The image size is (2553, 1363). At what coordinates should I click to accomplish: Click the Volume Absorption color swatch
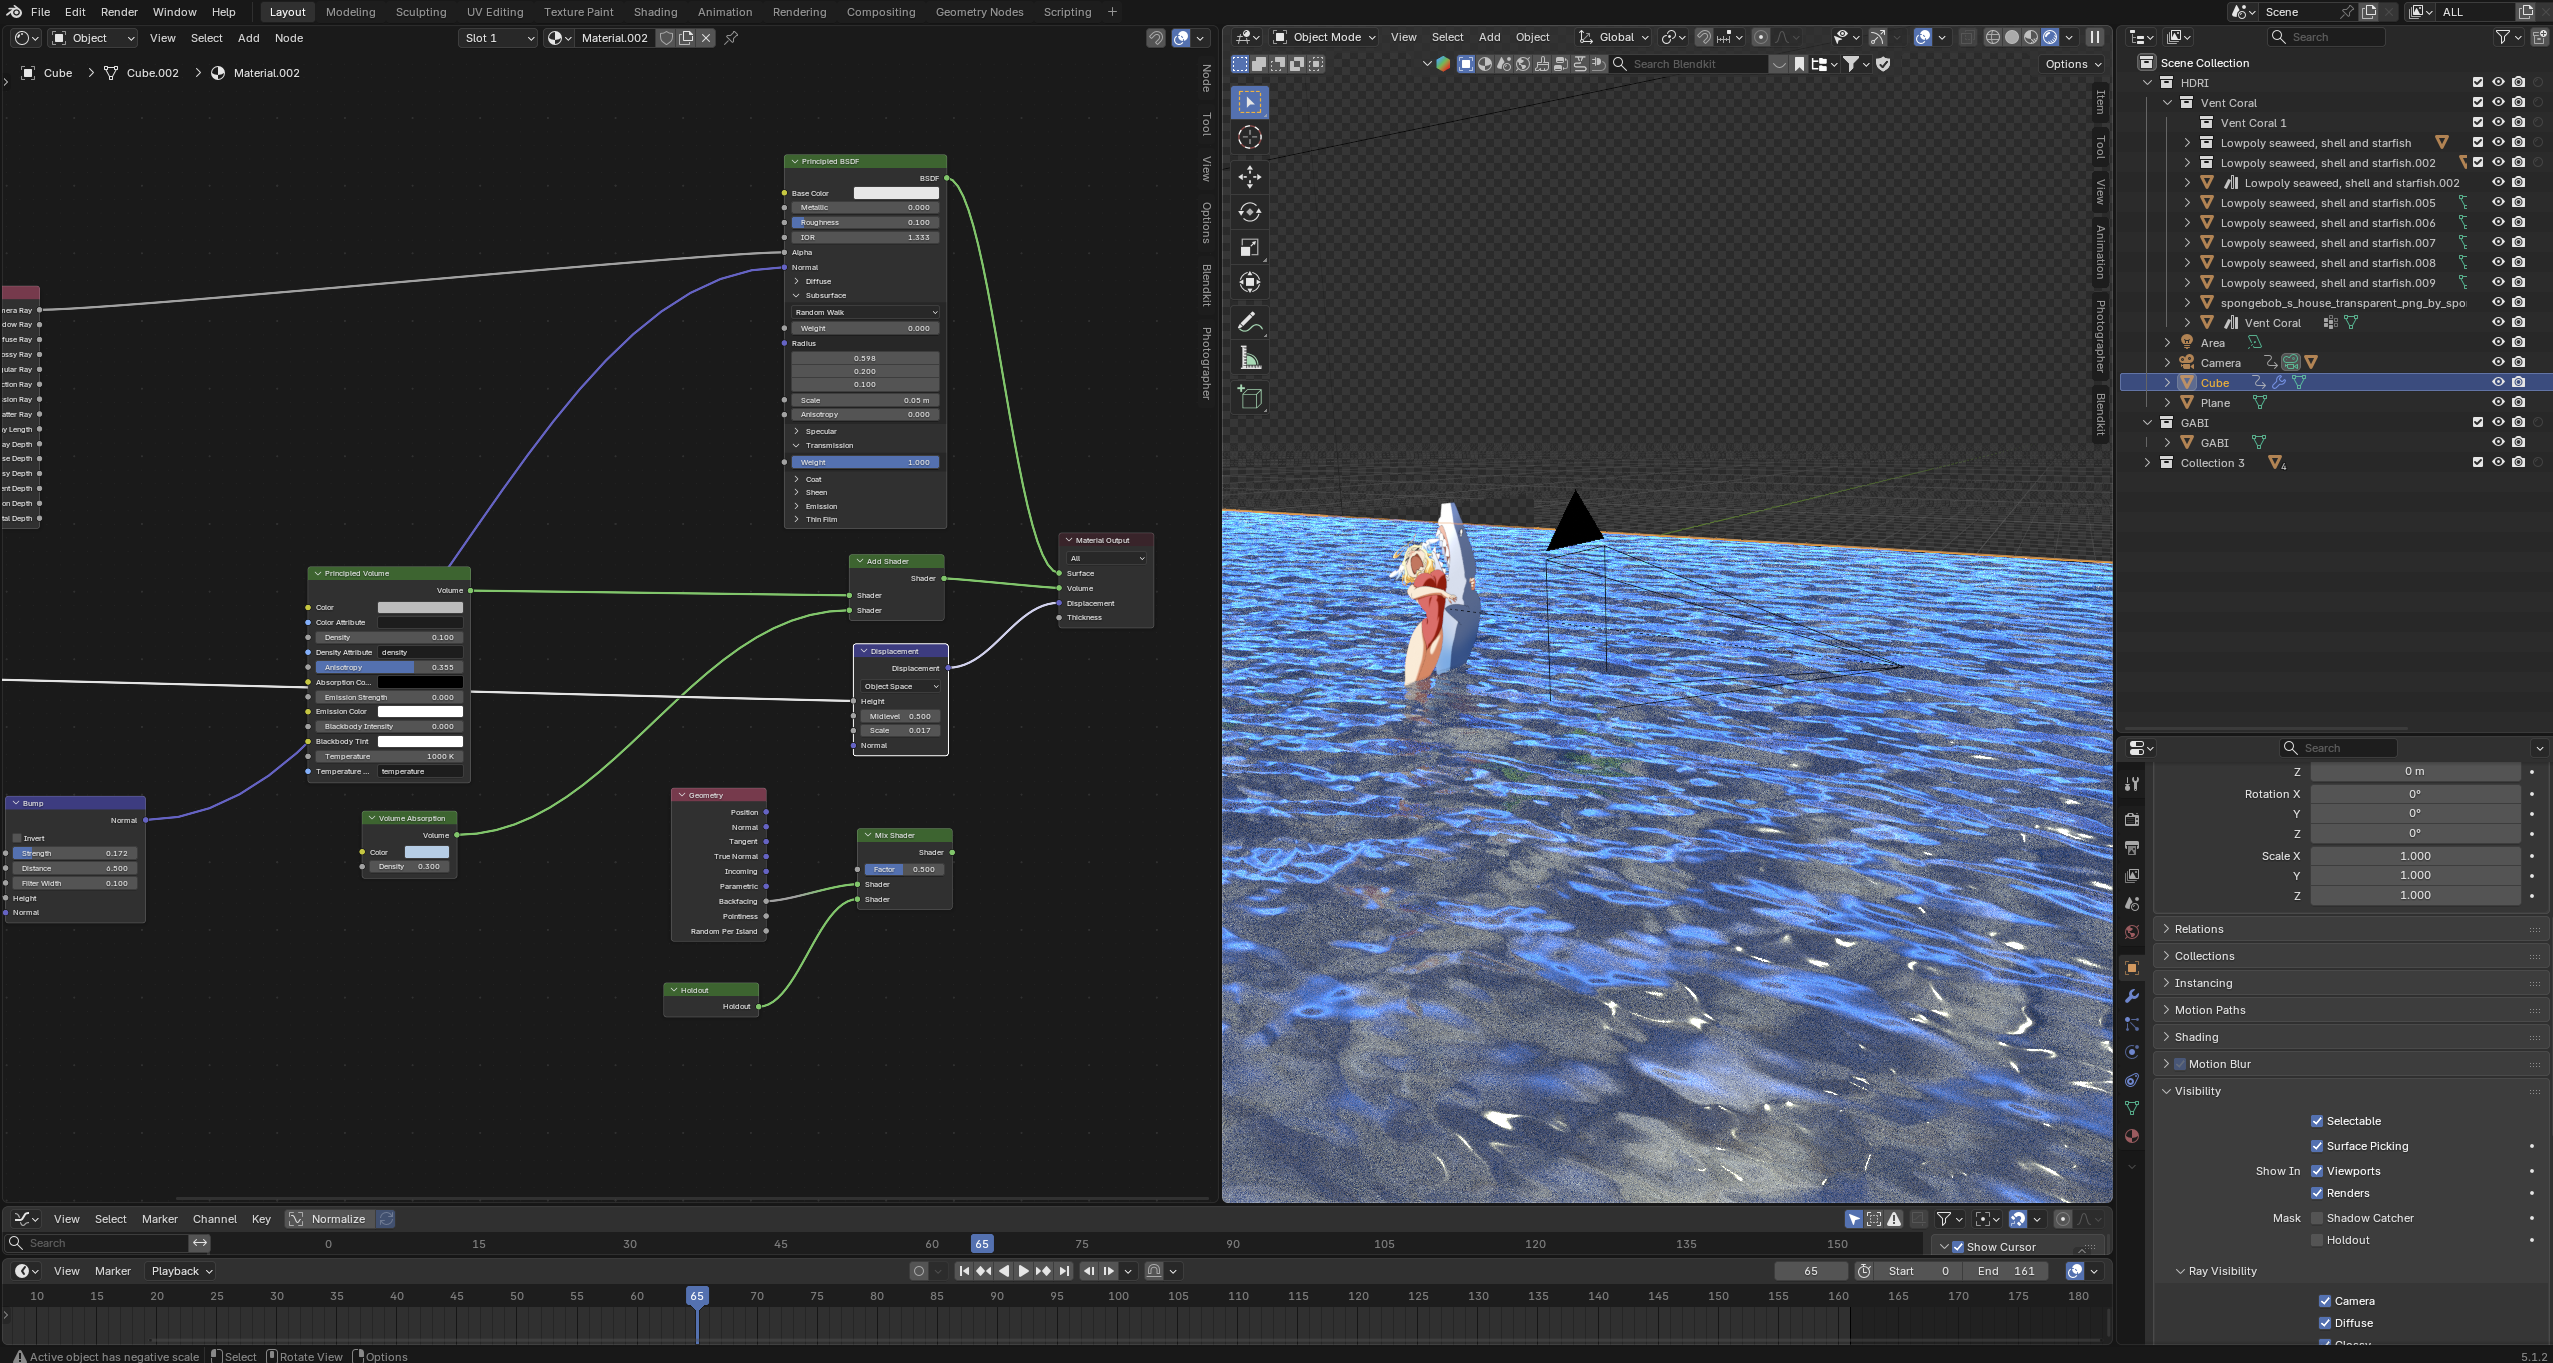[x=427, y=852]
